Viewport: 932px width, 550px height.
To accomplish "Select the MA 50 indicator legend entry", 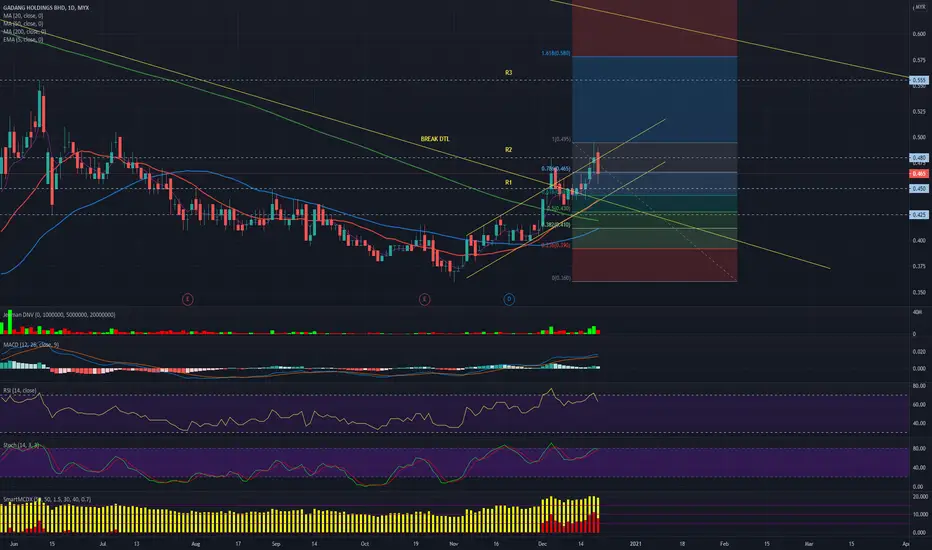I will click(23, 24).
